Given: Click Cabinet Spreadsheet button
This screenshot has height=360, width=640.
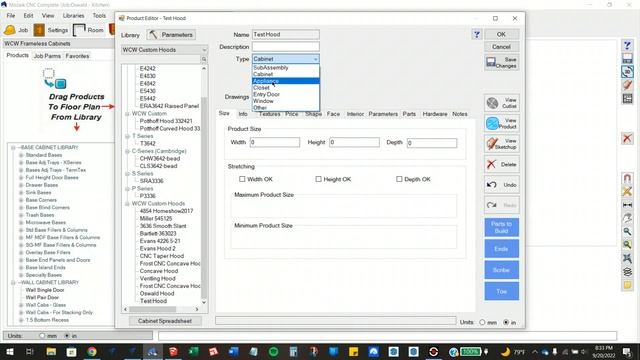Looking at the screenshot, I should pos(164,321).
